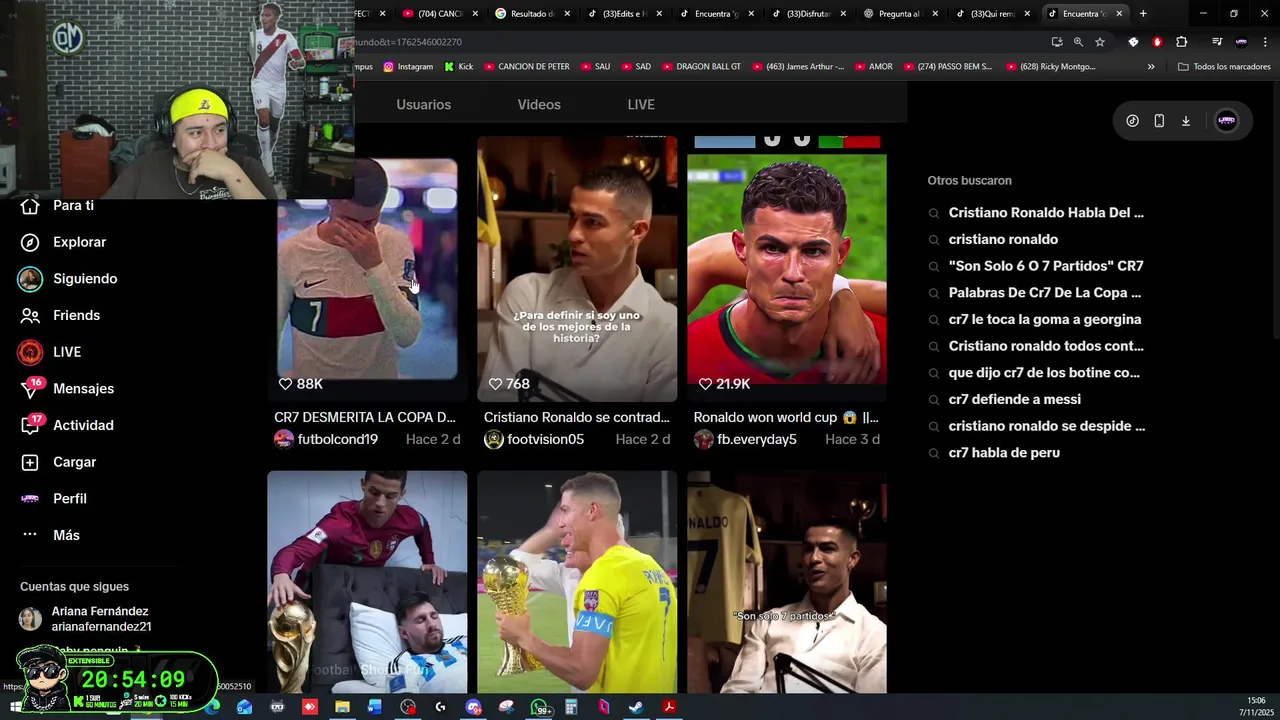Like the 88K video heart icon
Screen dimensions: 1280x720
285,384
